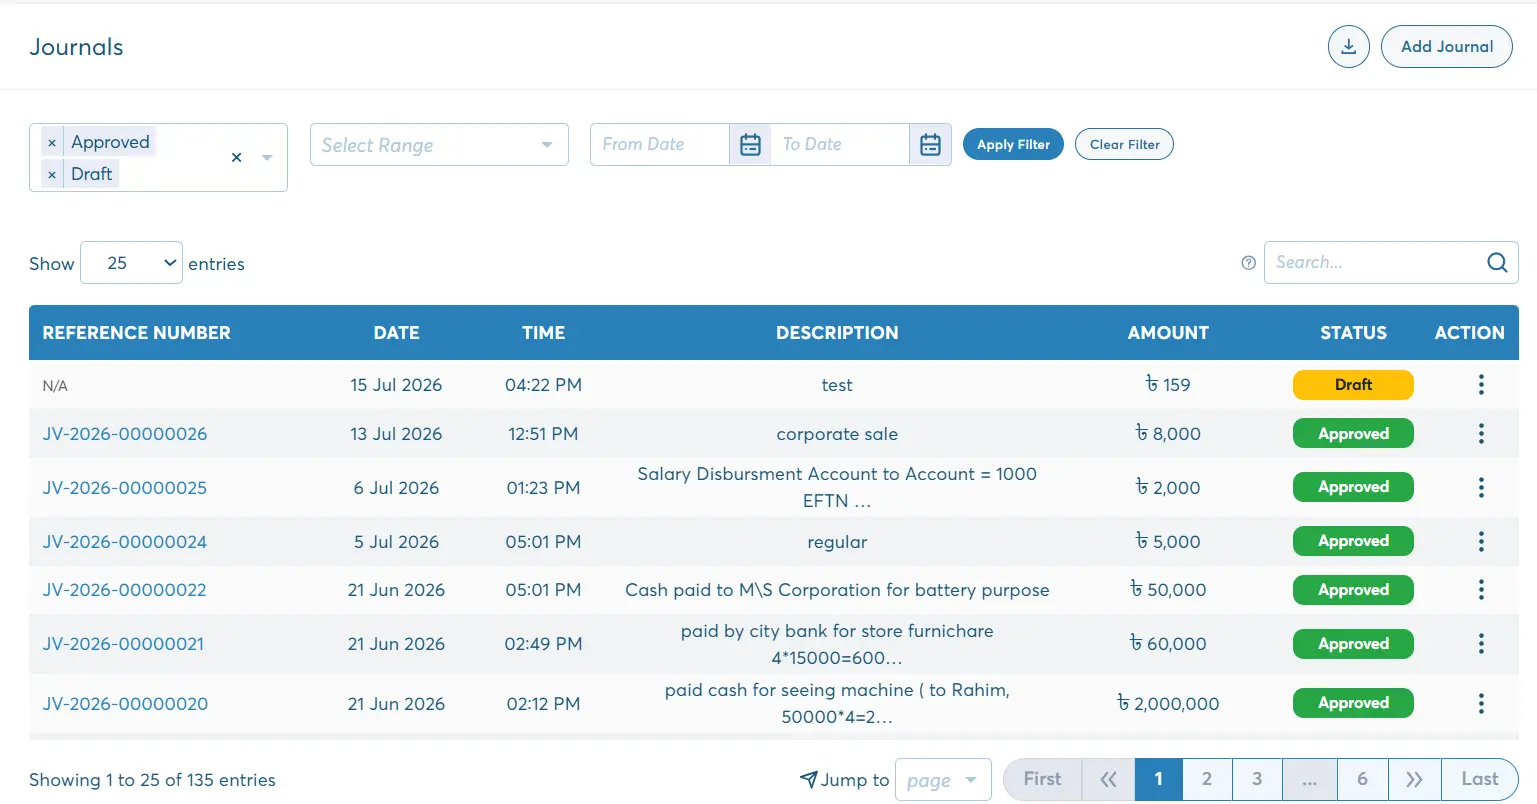This screenshot has width=1537, height=804.
Task: Open actions menu for JV-2026-00000020
Action: 1481,703
